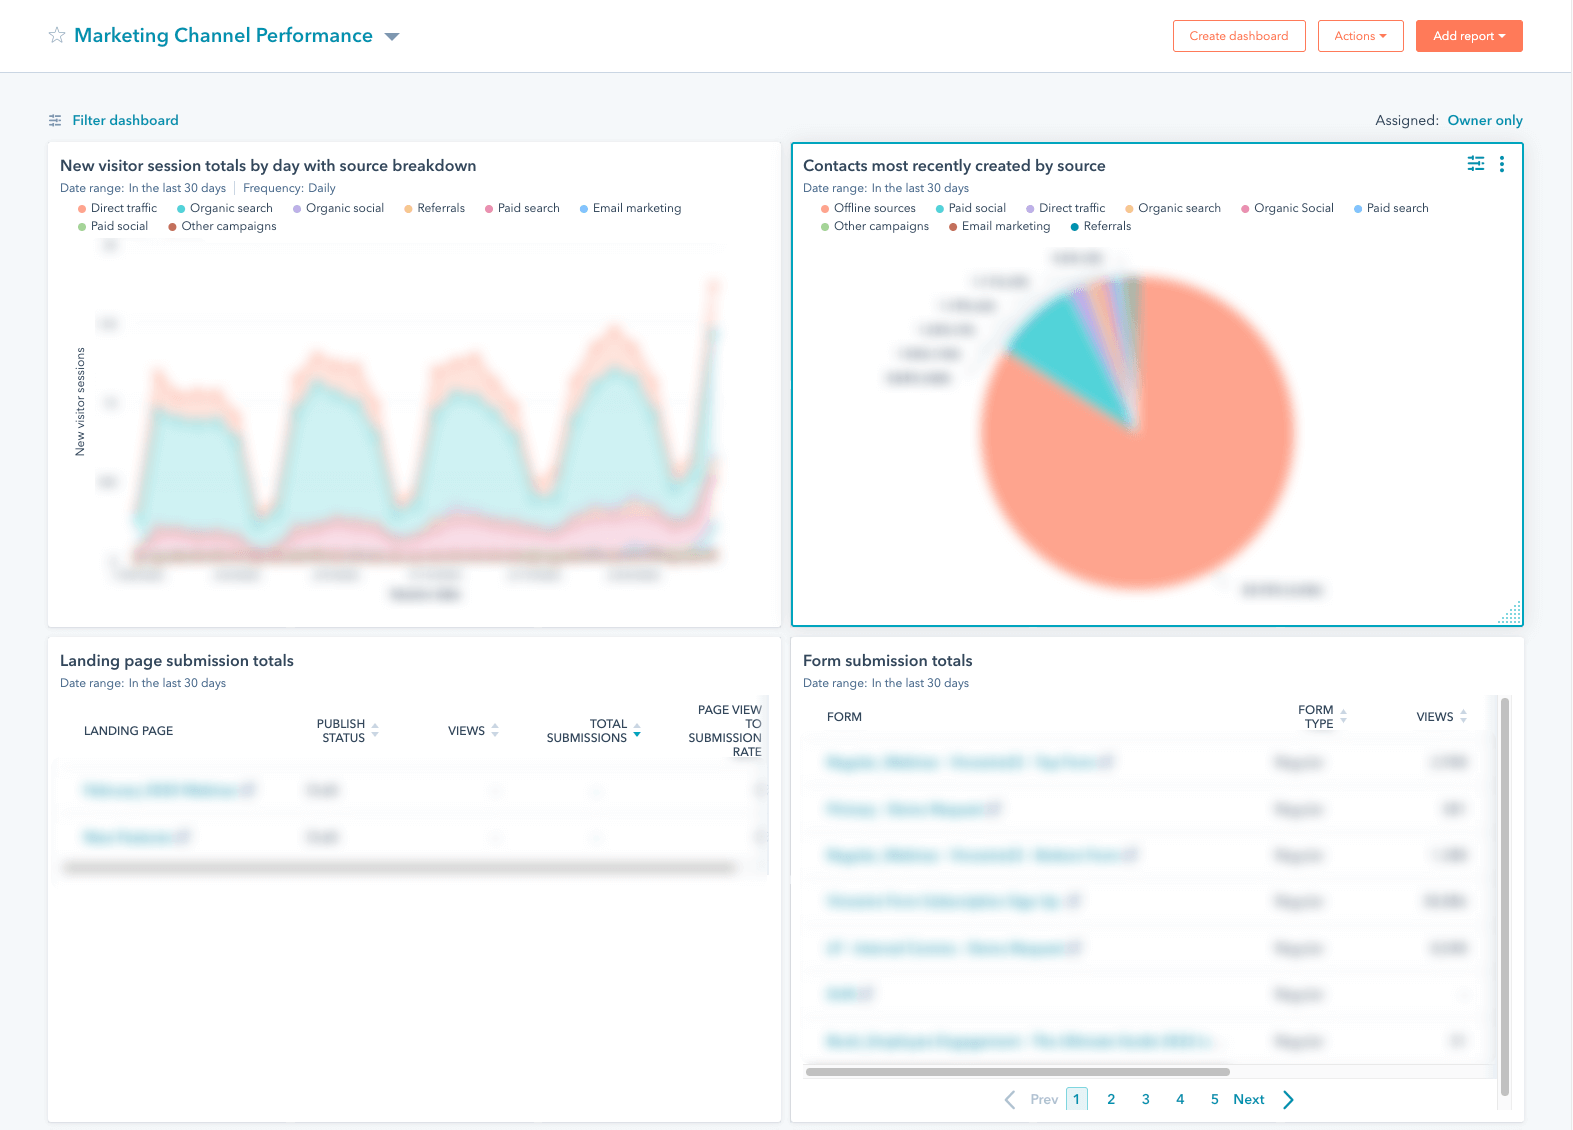Click the Owner only link
The width and height of the screenshot is (1573, 1130).
(1485, 120)
